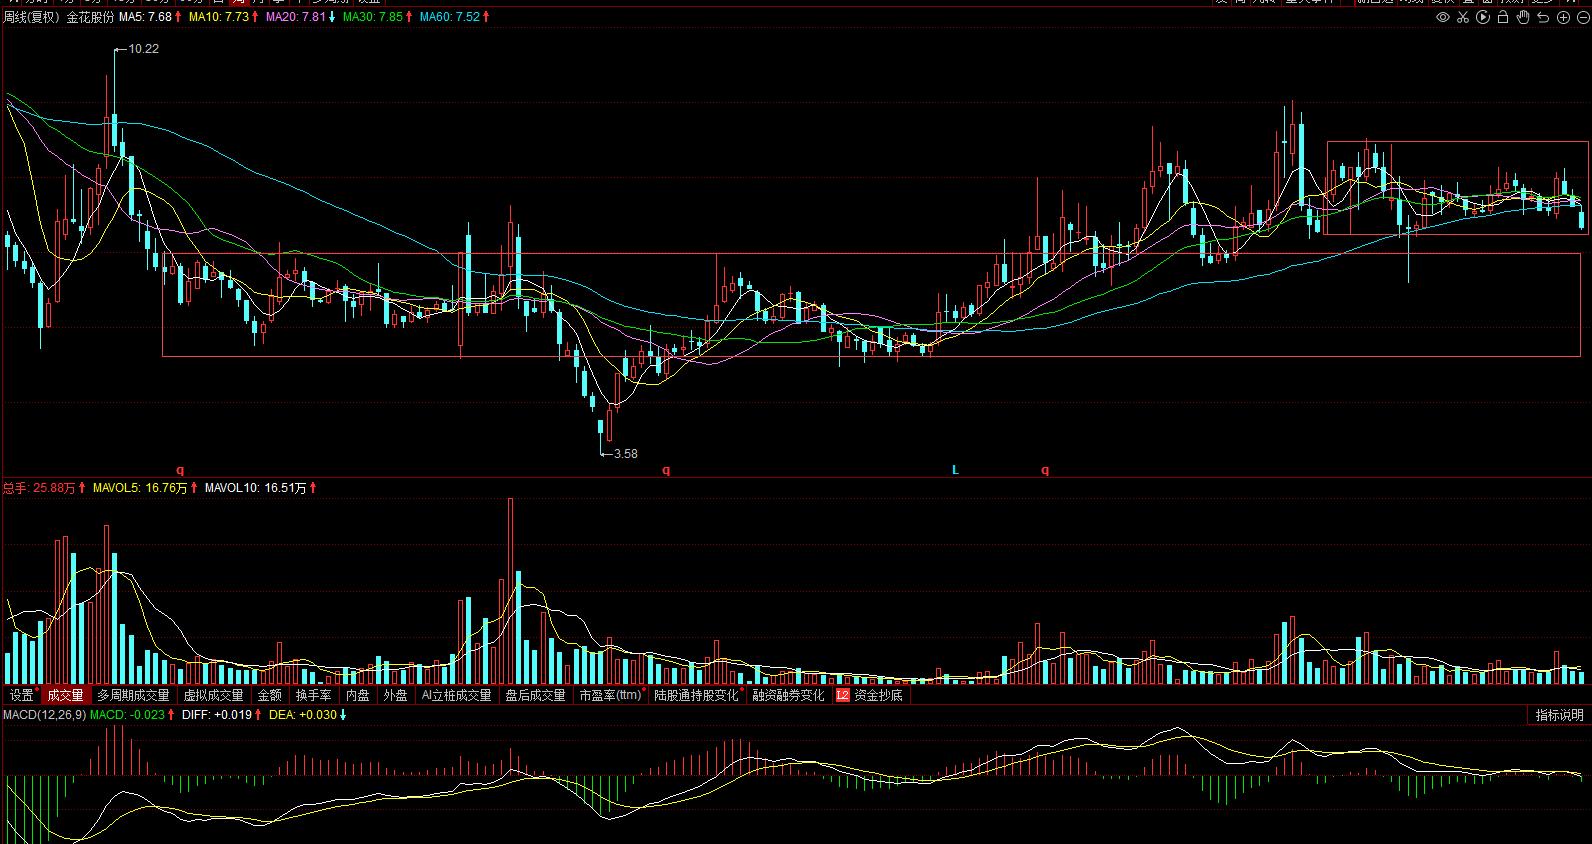The image size is (1592, 844).
Task: Open the 换手率 indicator tab
Action: click(x=313, y=695)
